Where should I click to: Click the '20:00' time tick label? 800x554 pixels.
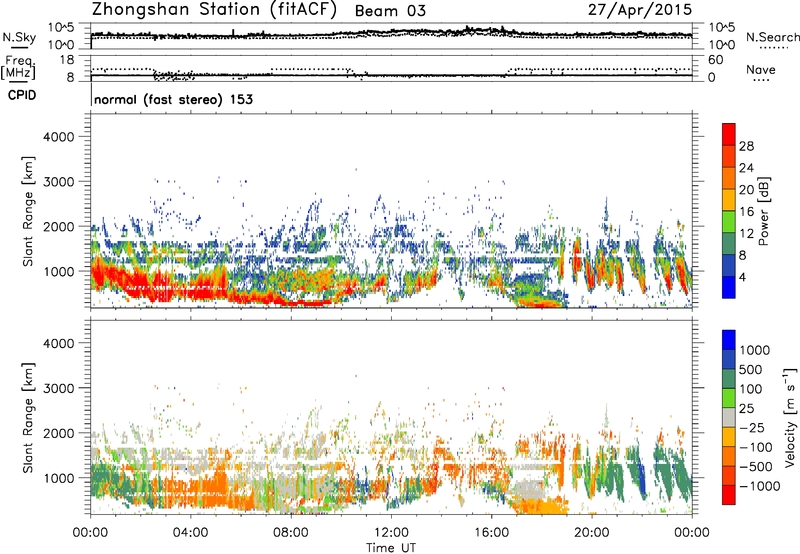tap(592, 533)
